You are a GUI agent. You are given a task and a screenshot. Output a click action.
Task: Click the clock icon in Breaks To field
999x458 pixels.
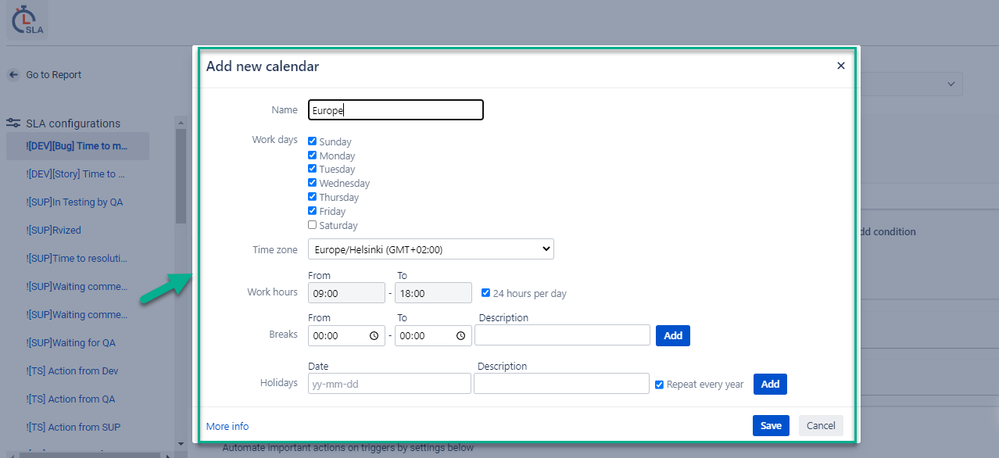(461, 336)
